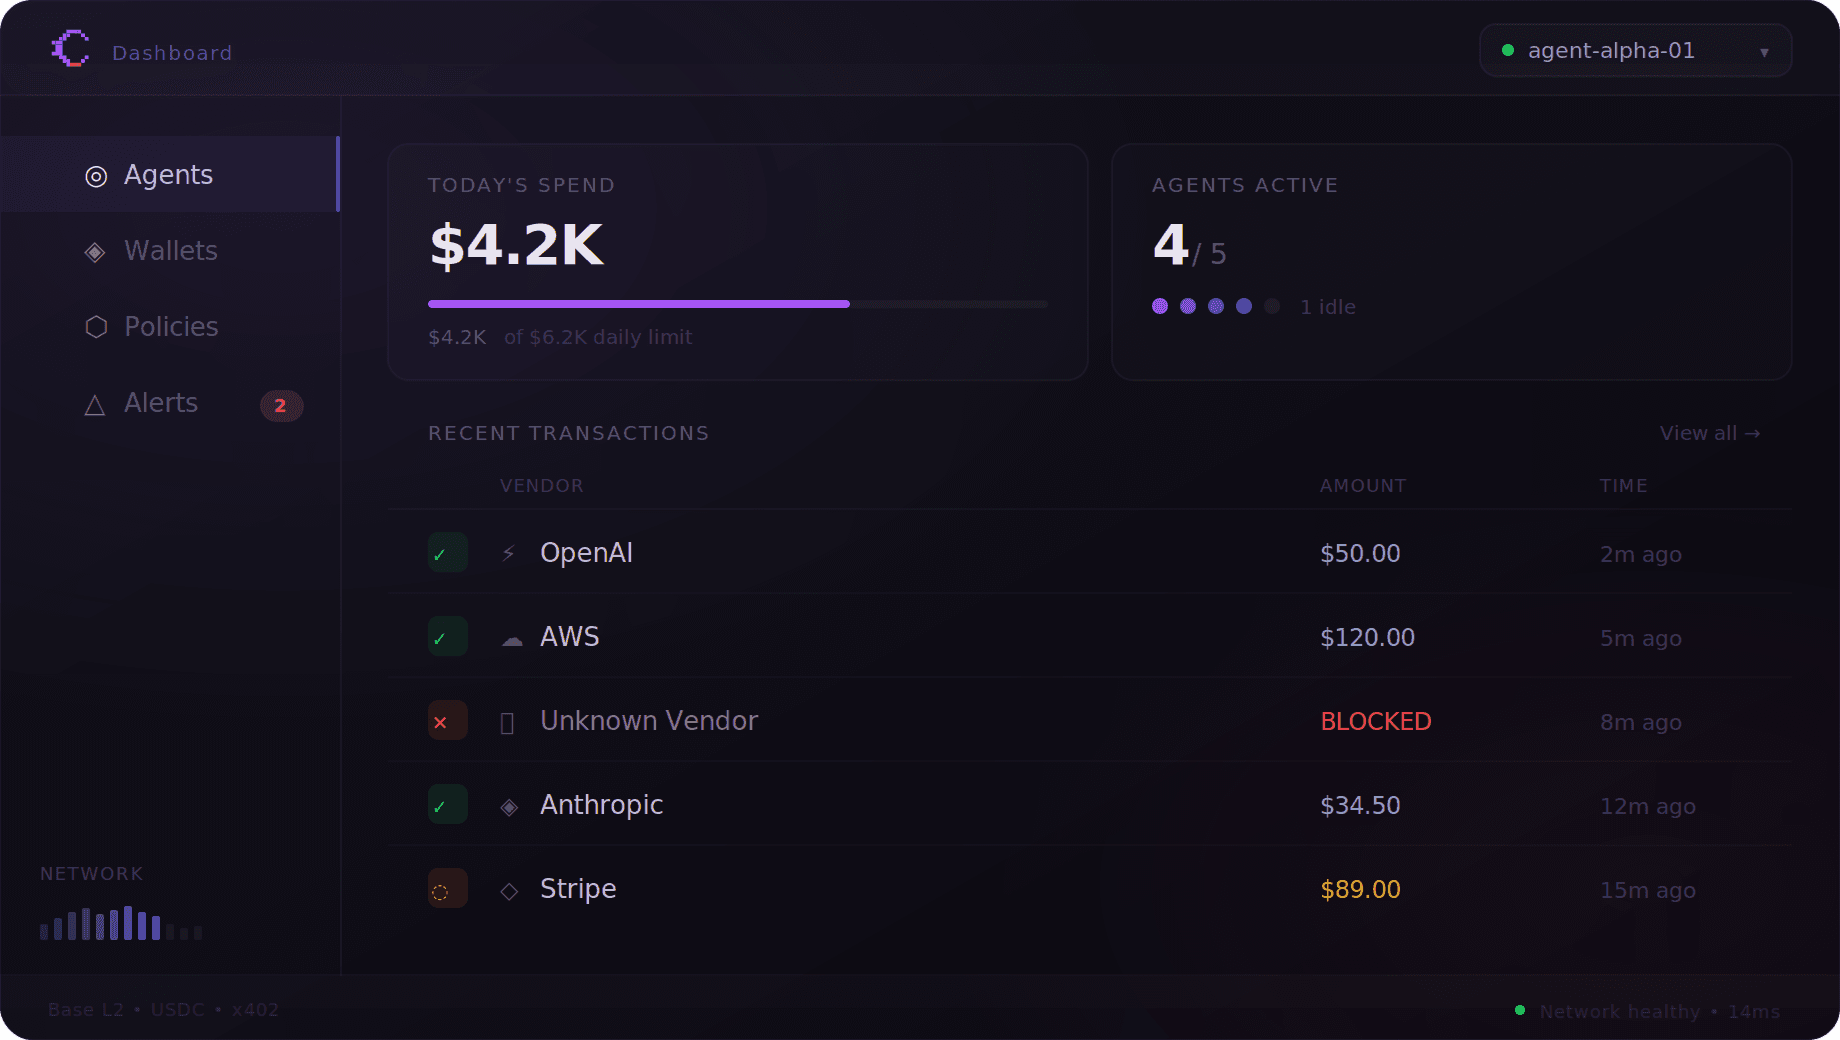
Task: Open the agent-alpha-01 agent selector dropdown
Action: pos(1634,50)
